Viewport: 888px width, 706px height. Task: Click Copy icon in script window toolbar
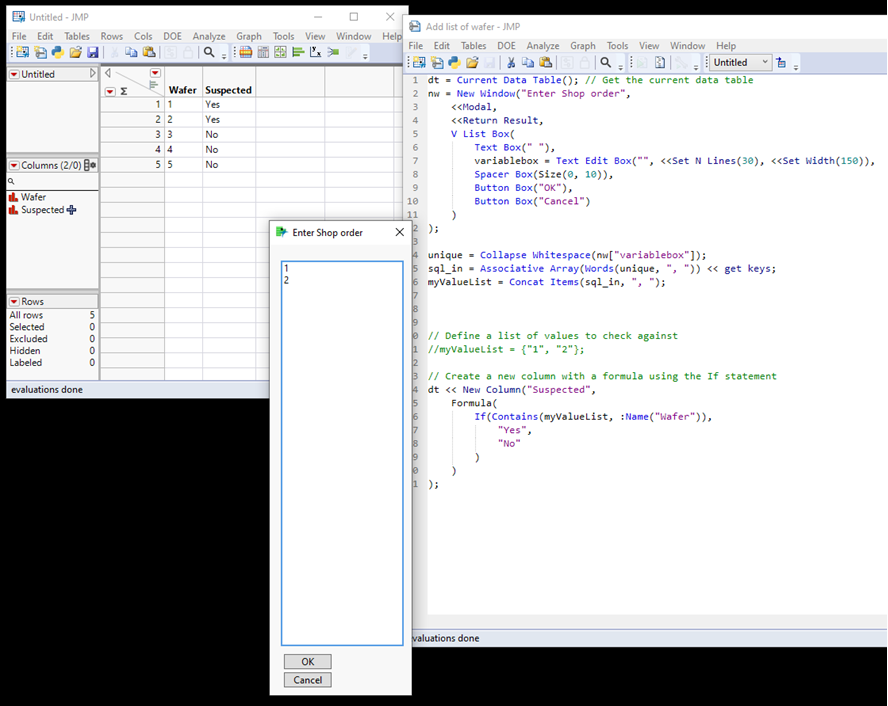coord(528,62)
